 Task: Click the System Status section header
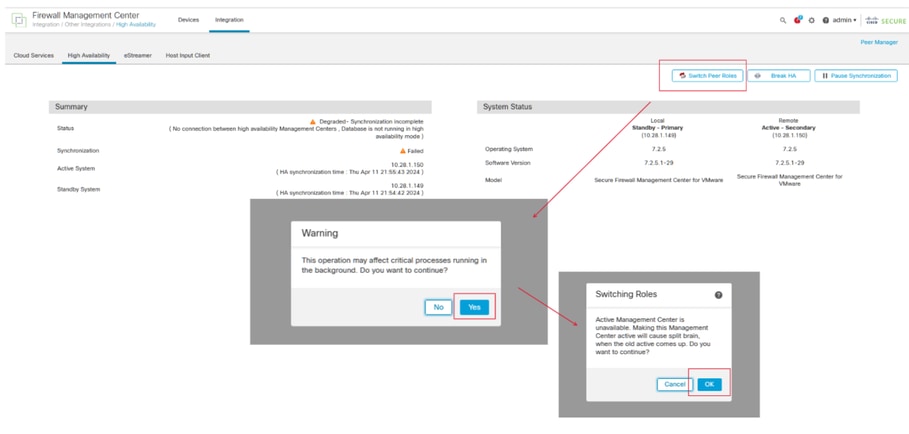point(668,107)
